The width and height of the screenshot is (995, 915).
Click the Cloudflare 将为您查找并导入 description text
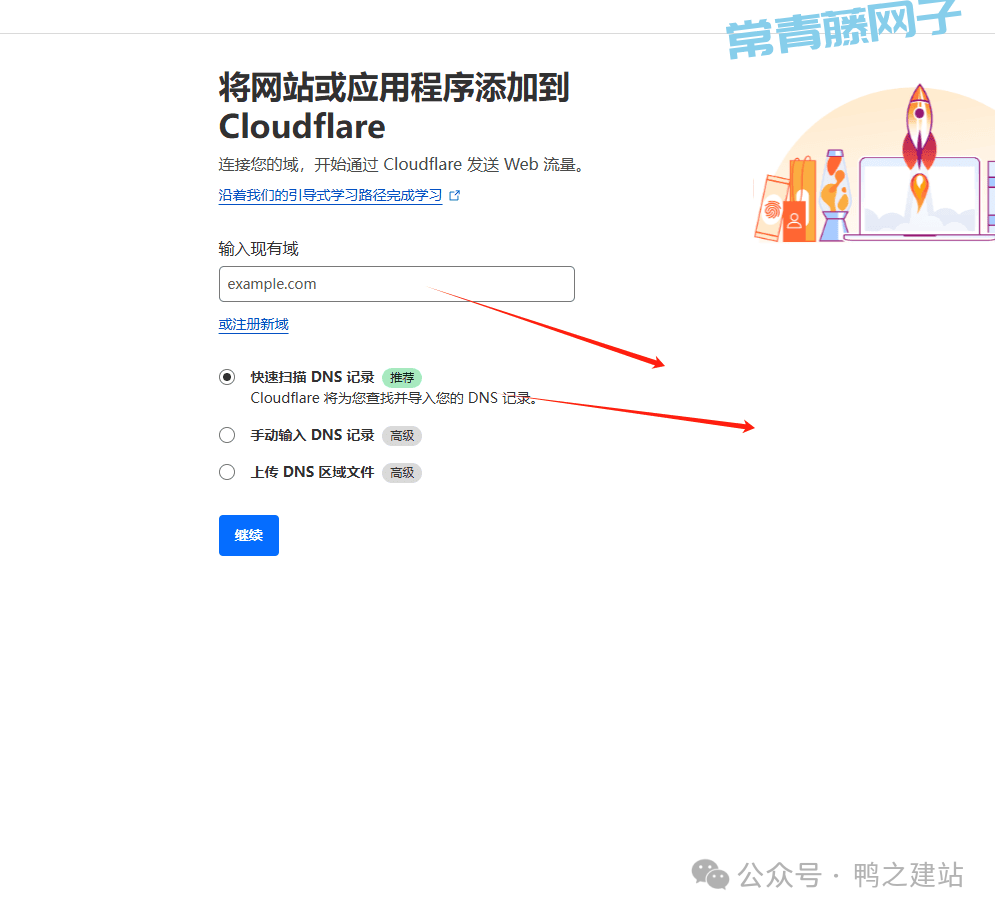(x=393, y=398)
